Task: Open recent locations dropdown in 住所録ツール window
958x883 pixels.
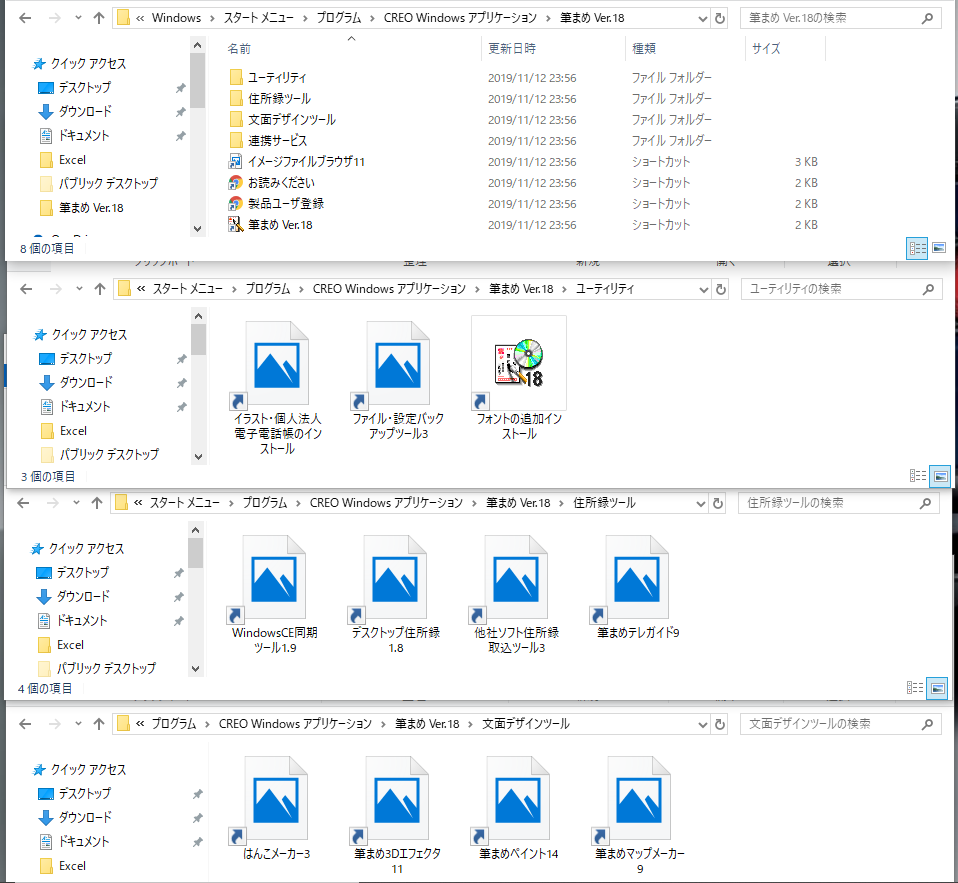Action: point(76,503)
